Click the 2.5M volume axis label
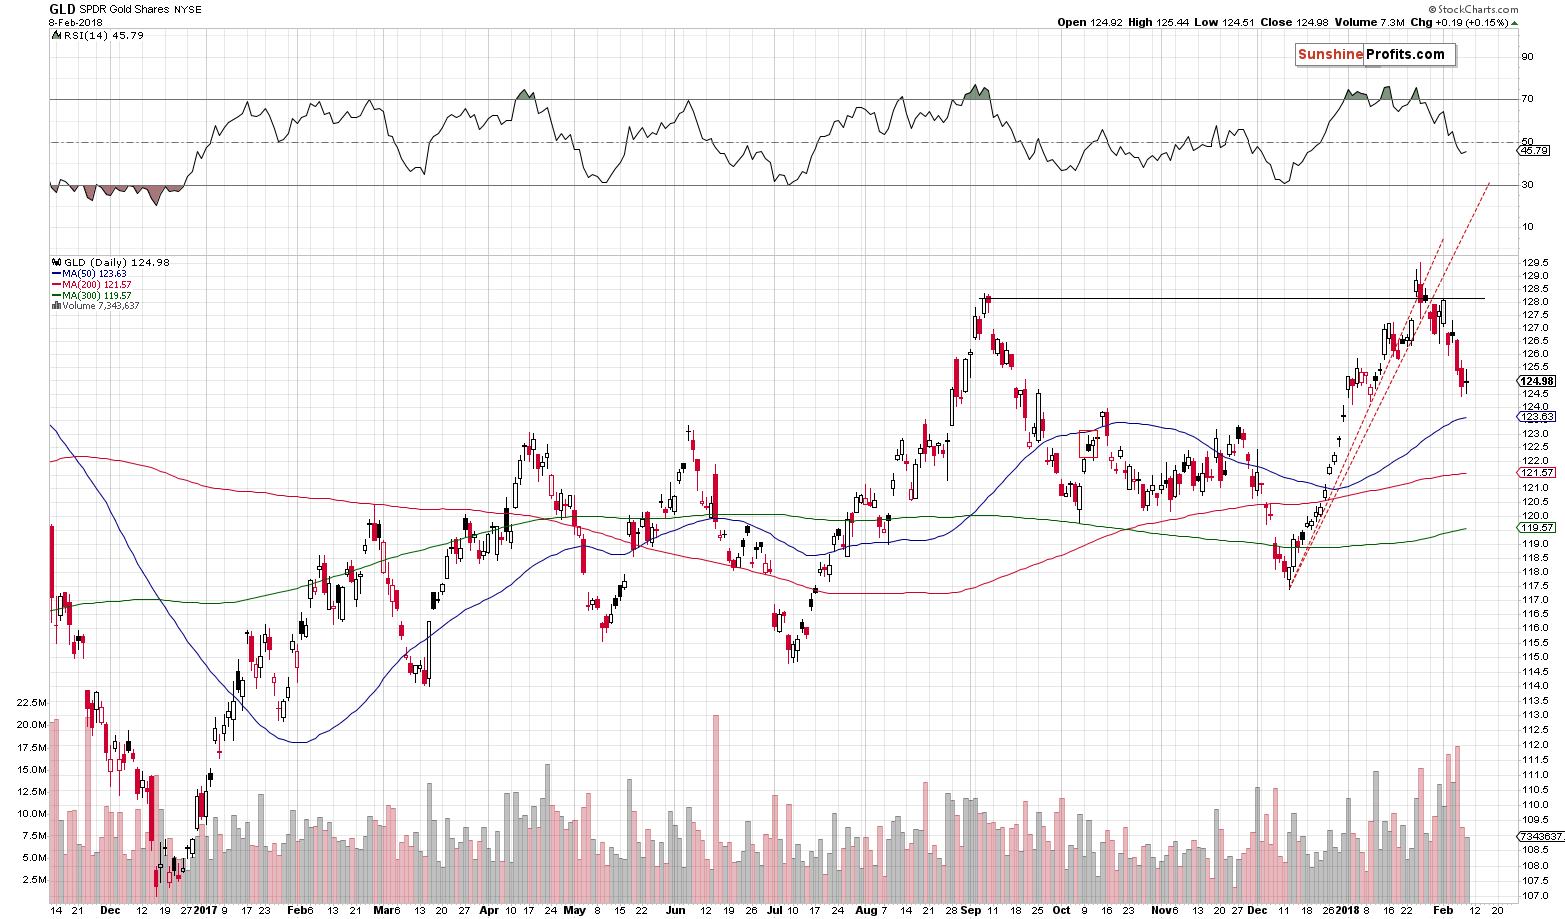 click(33, 880)
